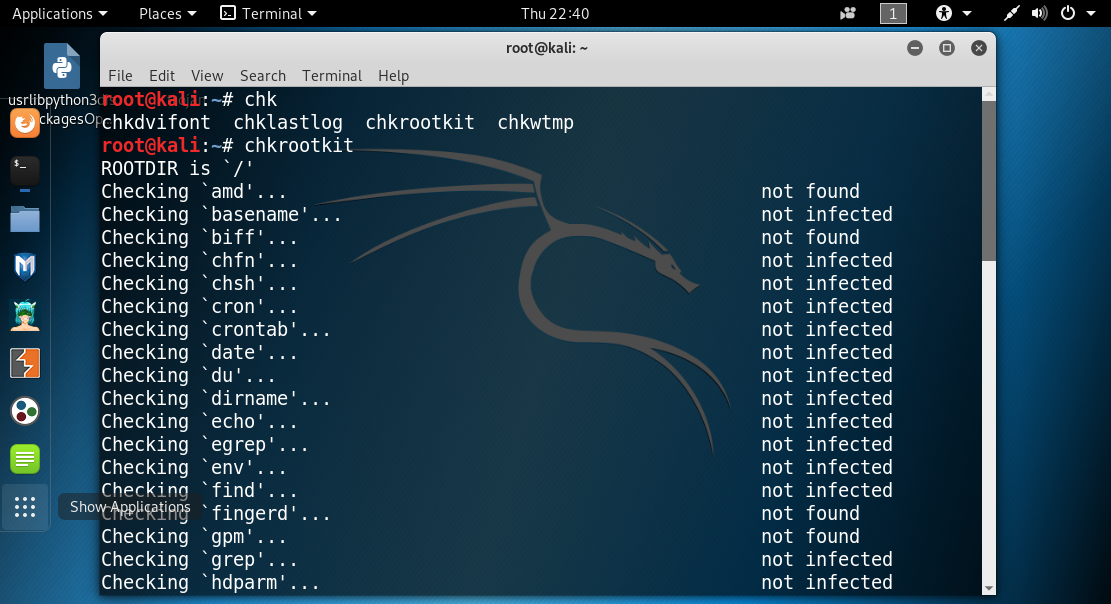Image resolution: width=1111 pixels, height=604 pixels.
Task: Click the Checking `echo' line
Action: 199,422
